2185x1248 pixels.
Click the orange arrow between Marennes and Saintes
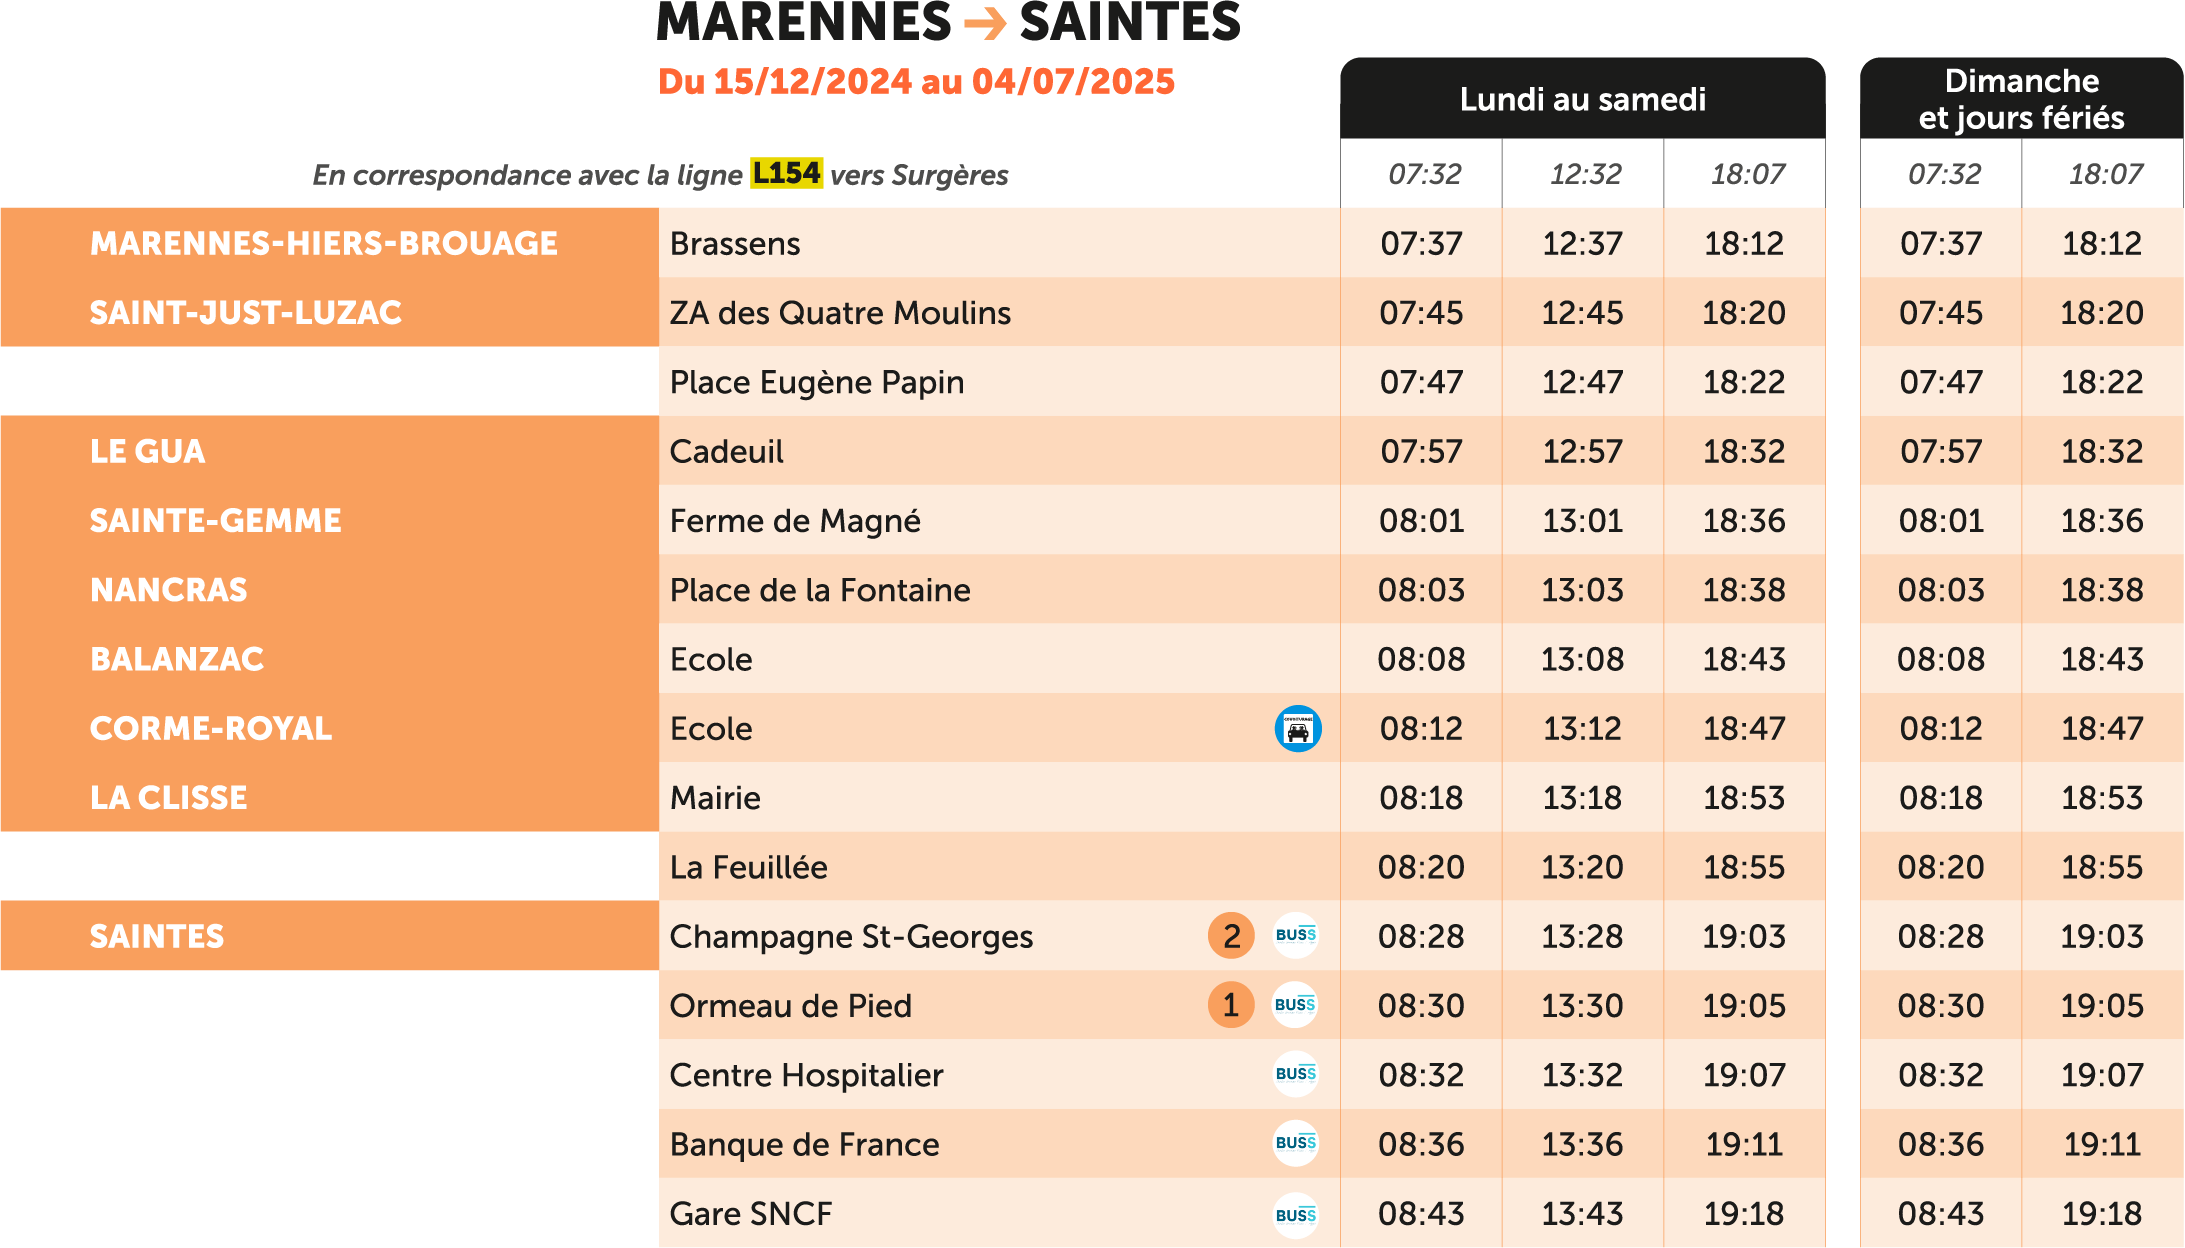pyautogui.click(x=985, y=23)
